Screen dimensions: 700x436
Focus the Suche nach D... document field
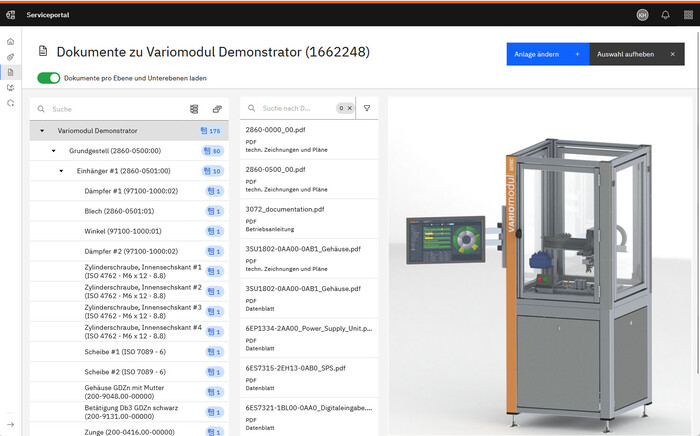297,108
